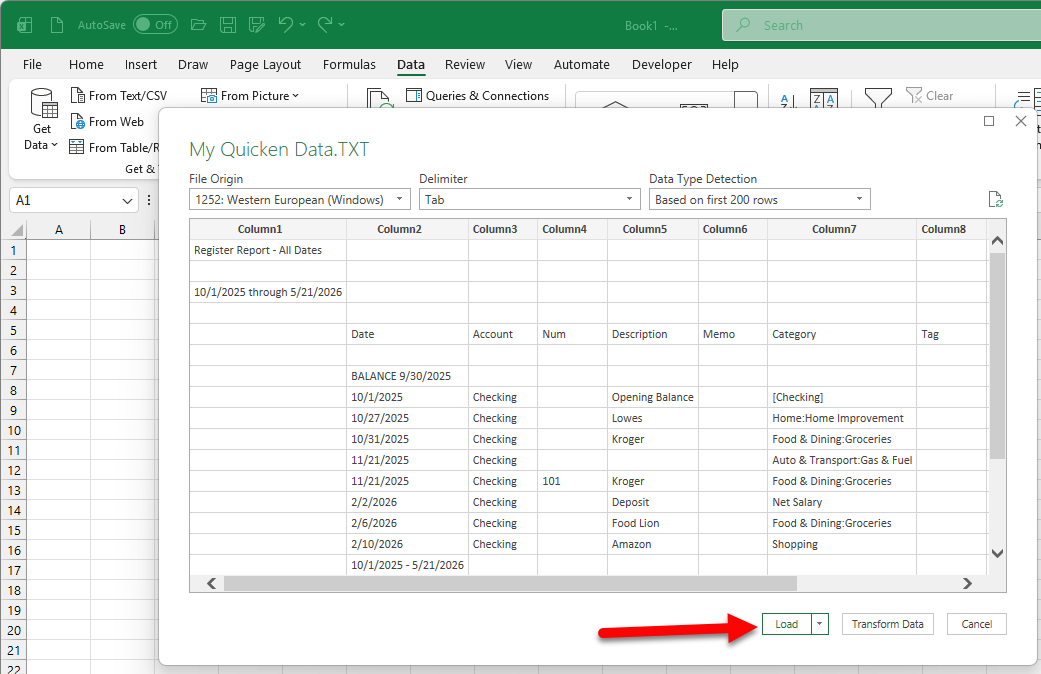Open the View tab
This screenshot has width=1041, height=674.
[x=519, y=64]
